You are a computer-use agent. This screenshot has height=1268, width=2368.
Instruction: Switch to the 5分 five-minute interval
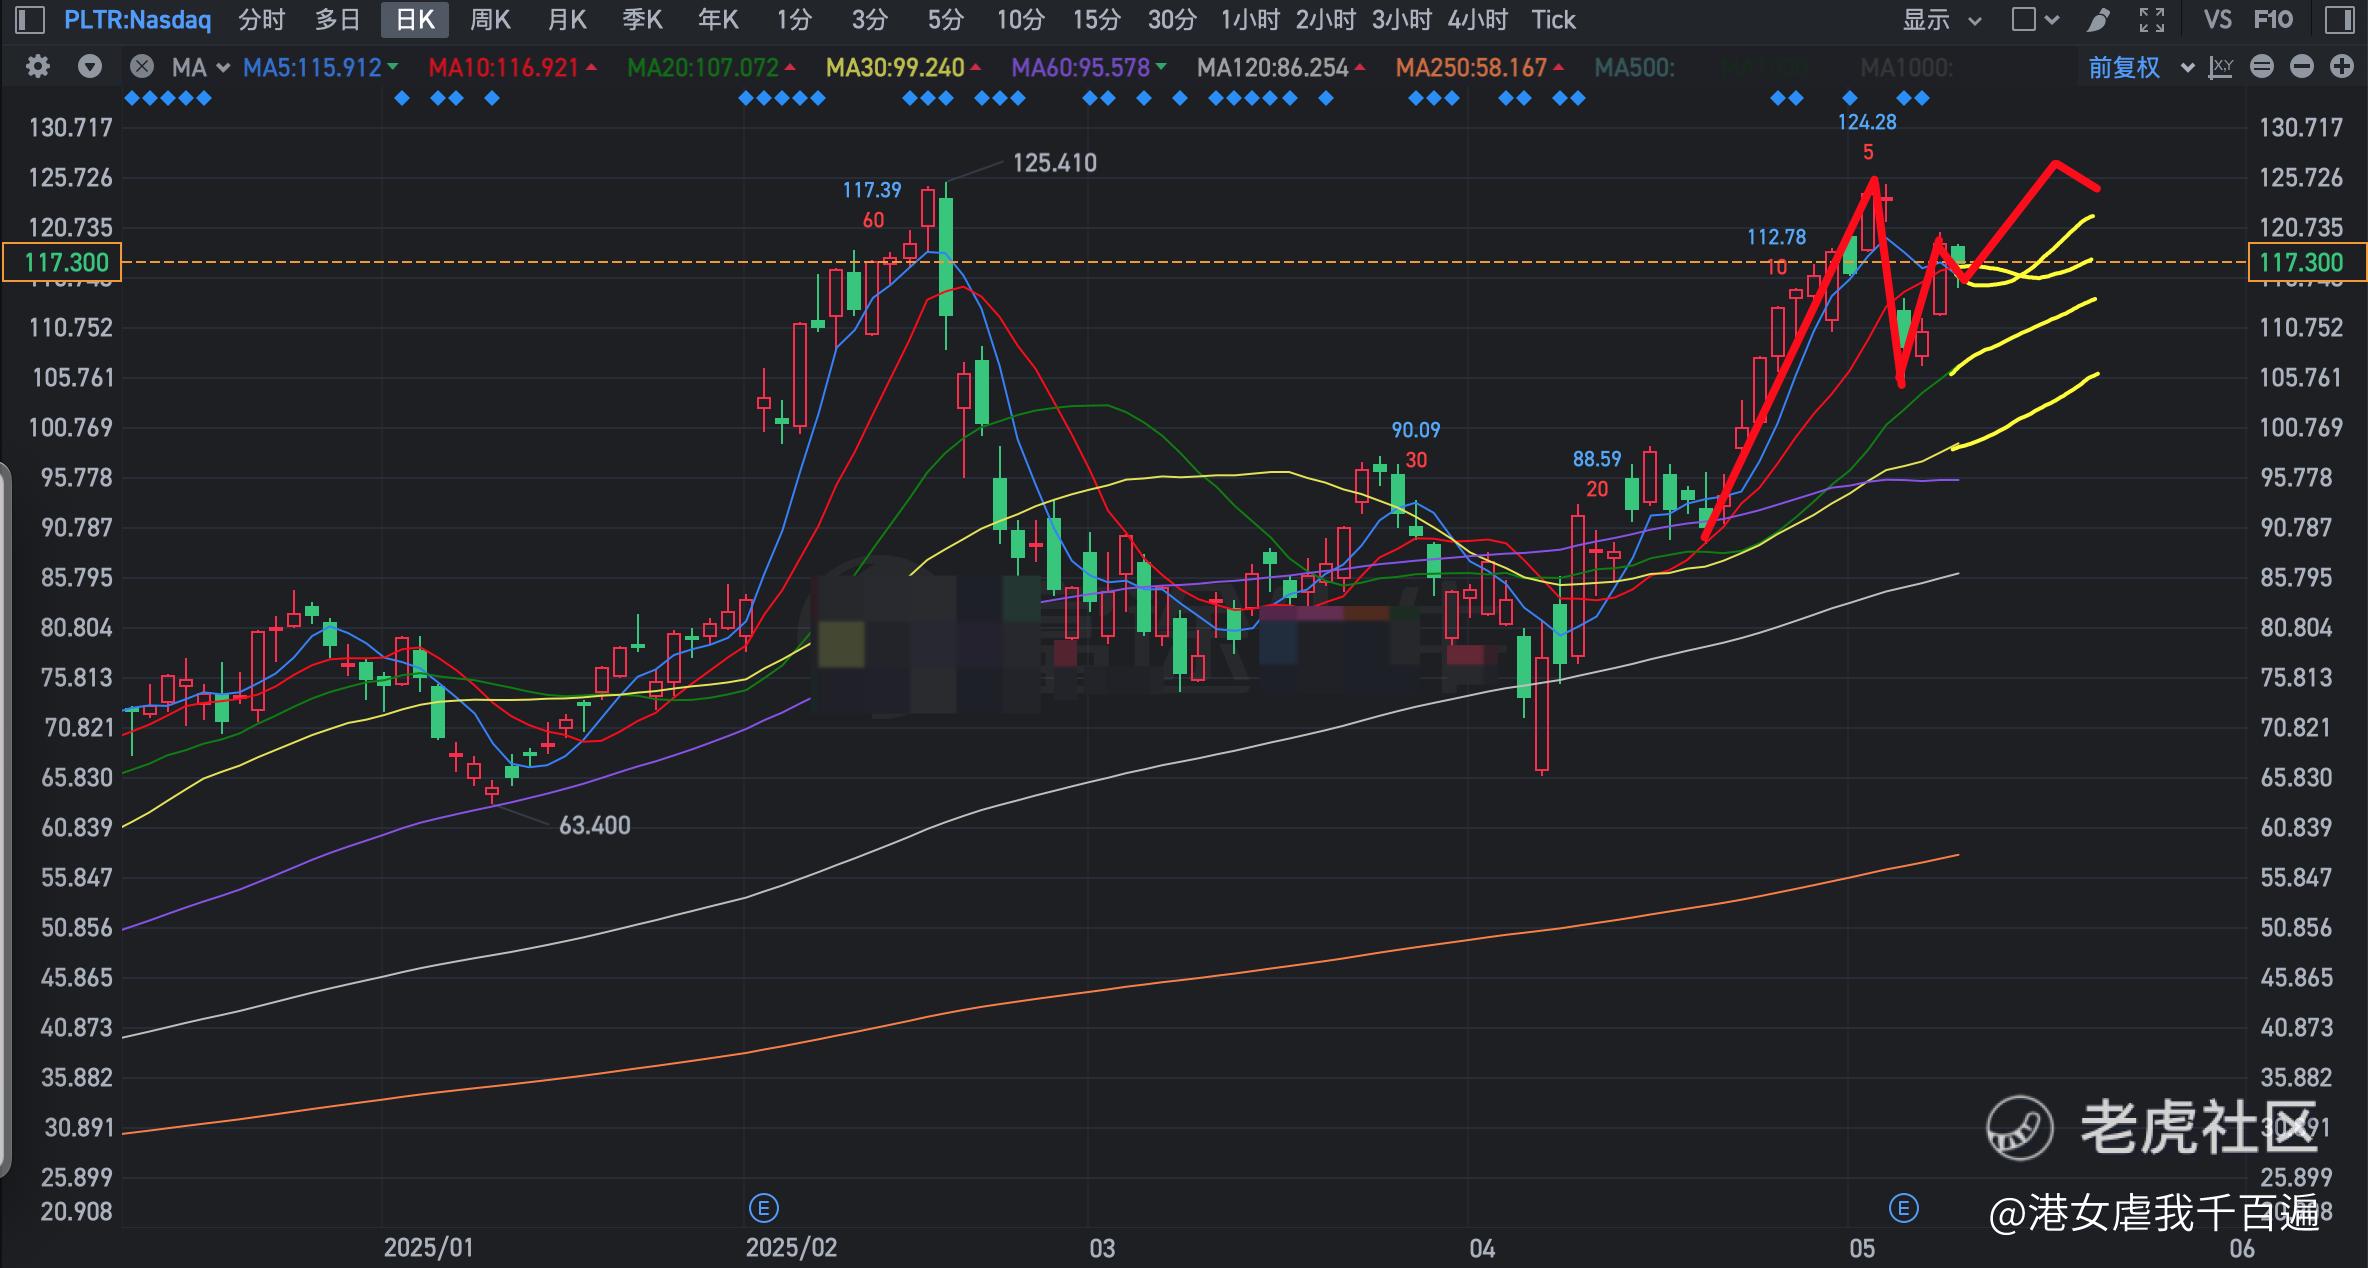[x=945, y=19]
